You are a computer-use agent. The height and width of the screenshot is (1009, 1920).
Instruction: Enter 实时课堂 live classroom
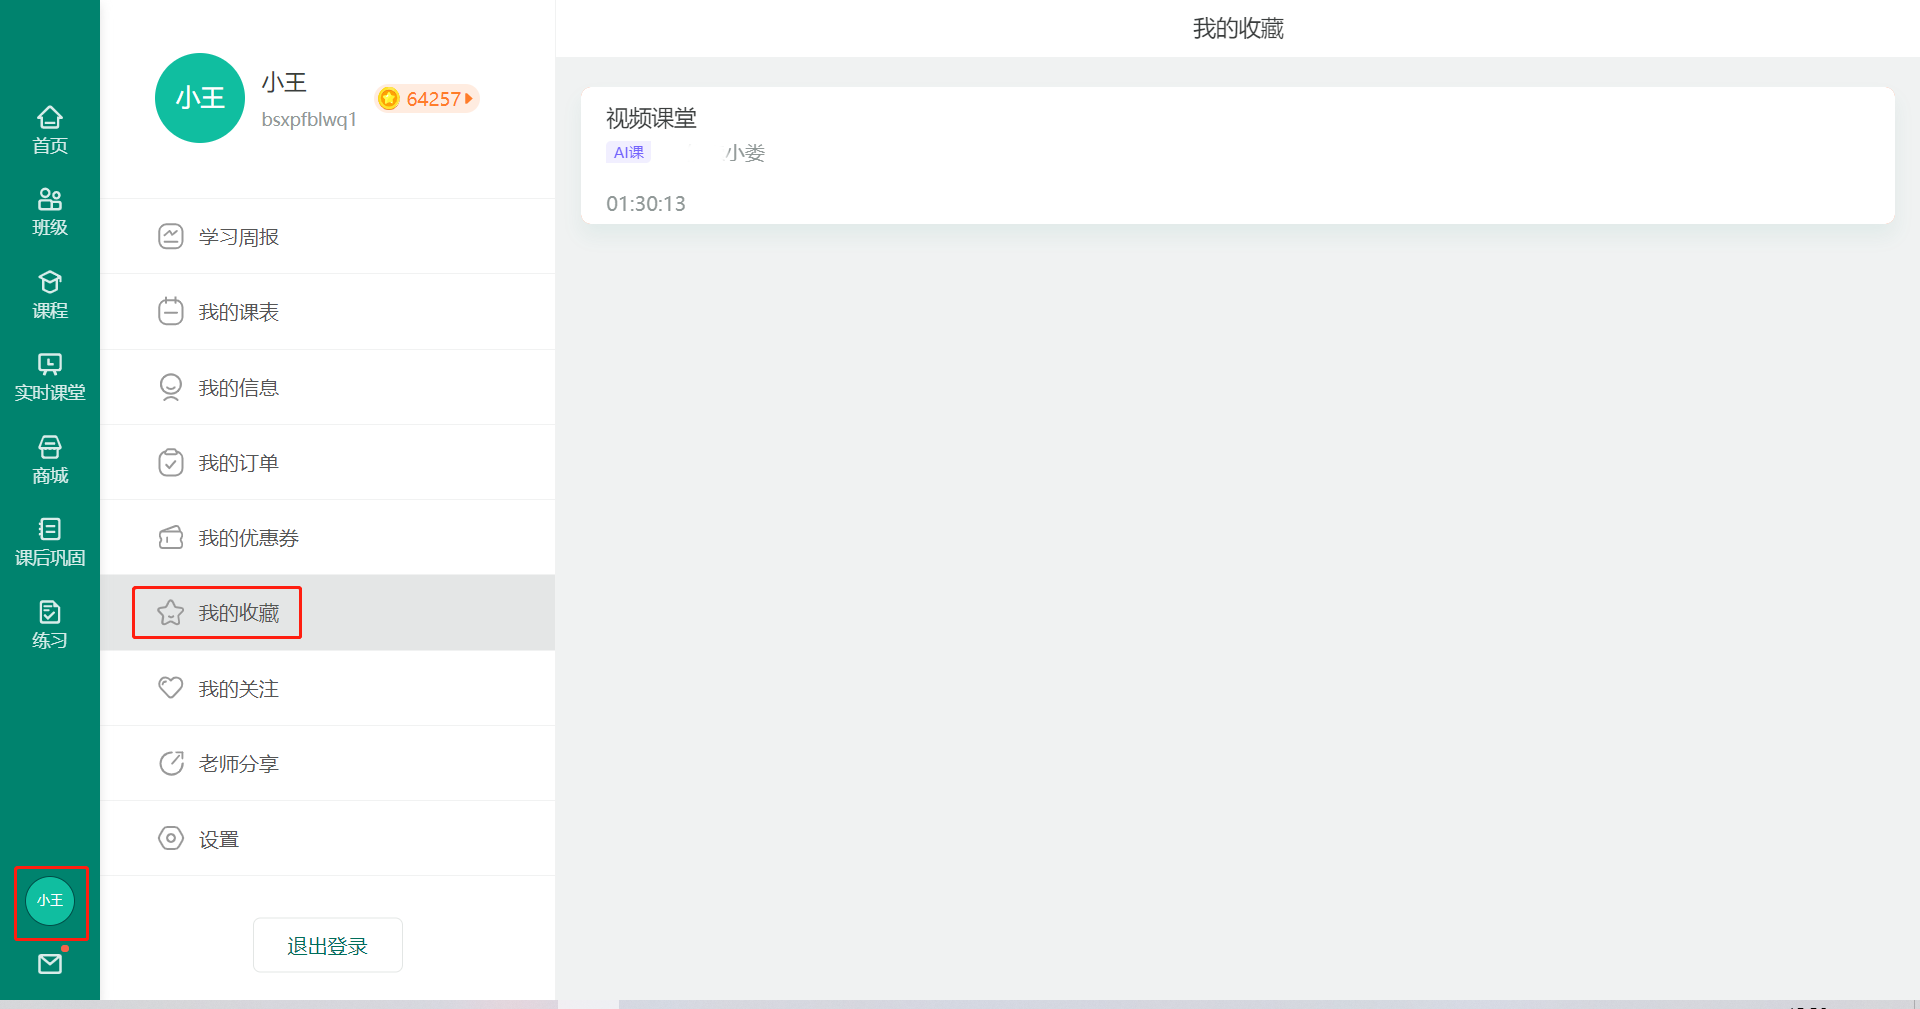pos(49,376)
